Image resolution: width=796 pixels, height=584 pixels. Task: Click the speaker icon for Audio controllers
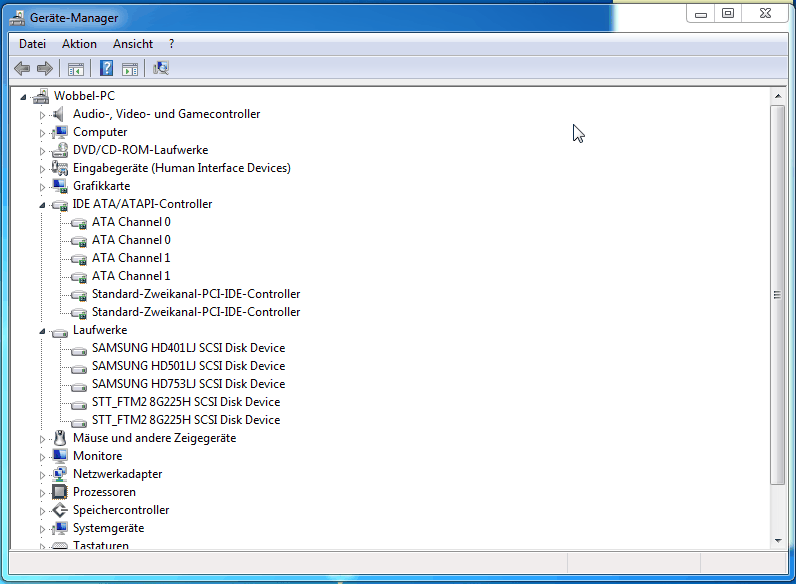pyautogui.click(x=59, y=114)
